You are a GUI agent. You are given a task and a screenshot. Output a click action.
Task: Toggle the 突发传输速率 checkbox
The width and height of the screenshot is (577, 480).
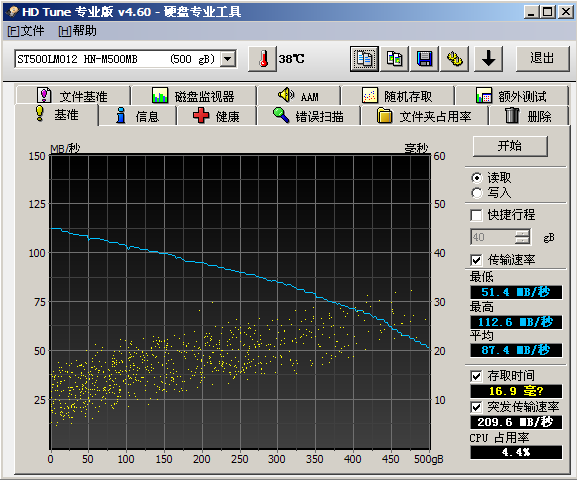click(x=476, y=407)
